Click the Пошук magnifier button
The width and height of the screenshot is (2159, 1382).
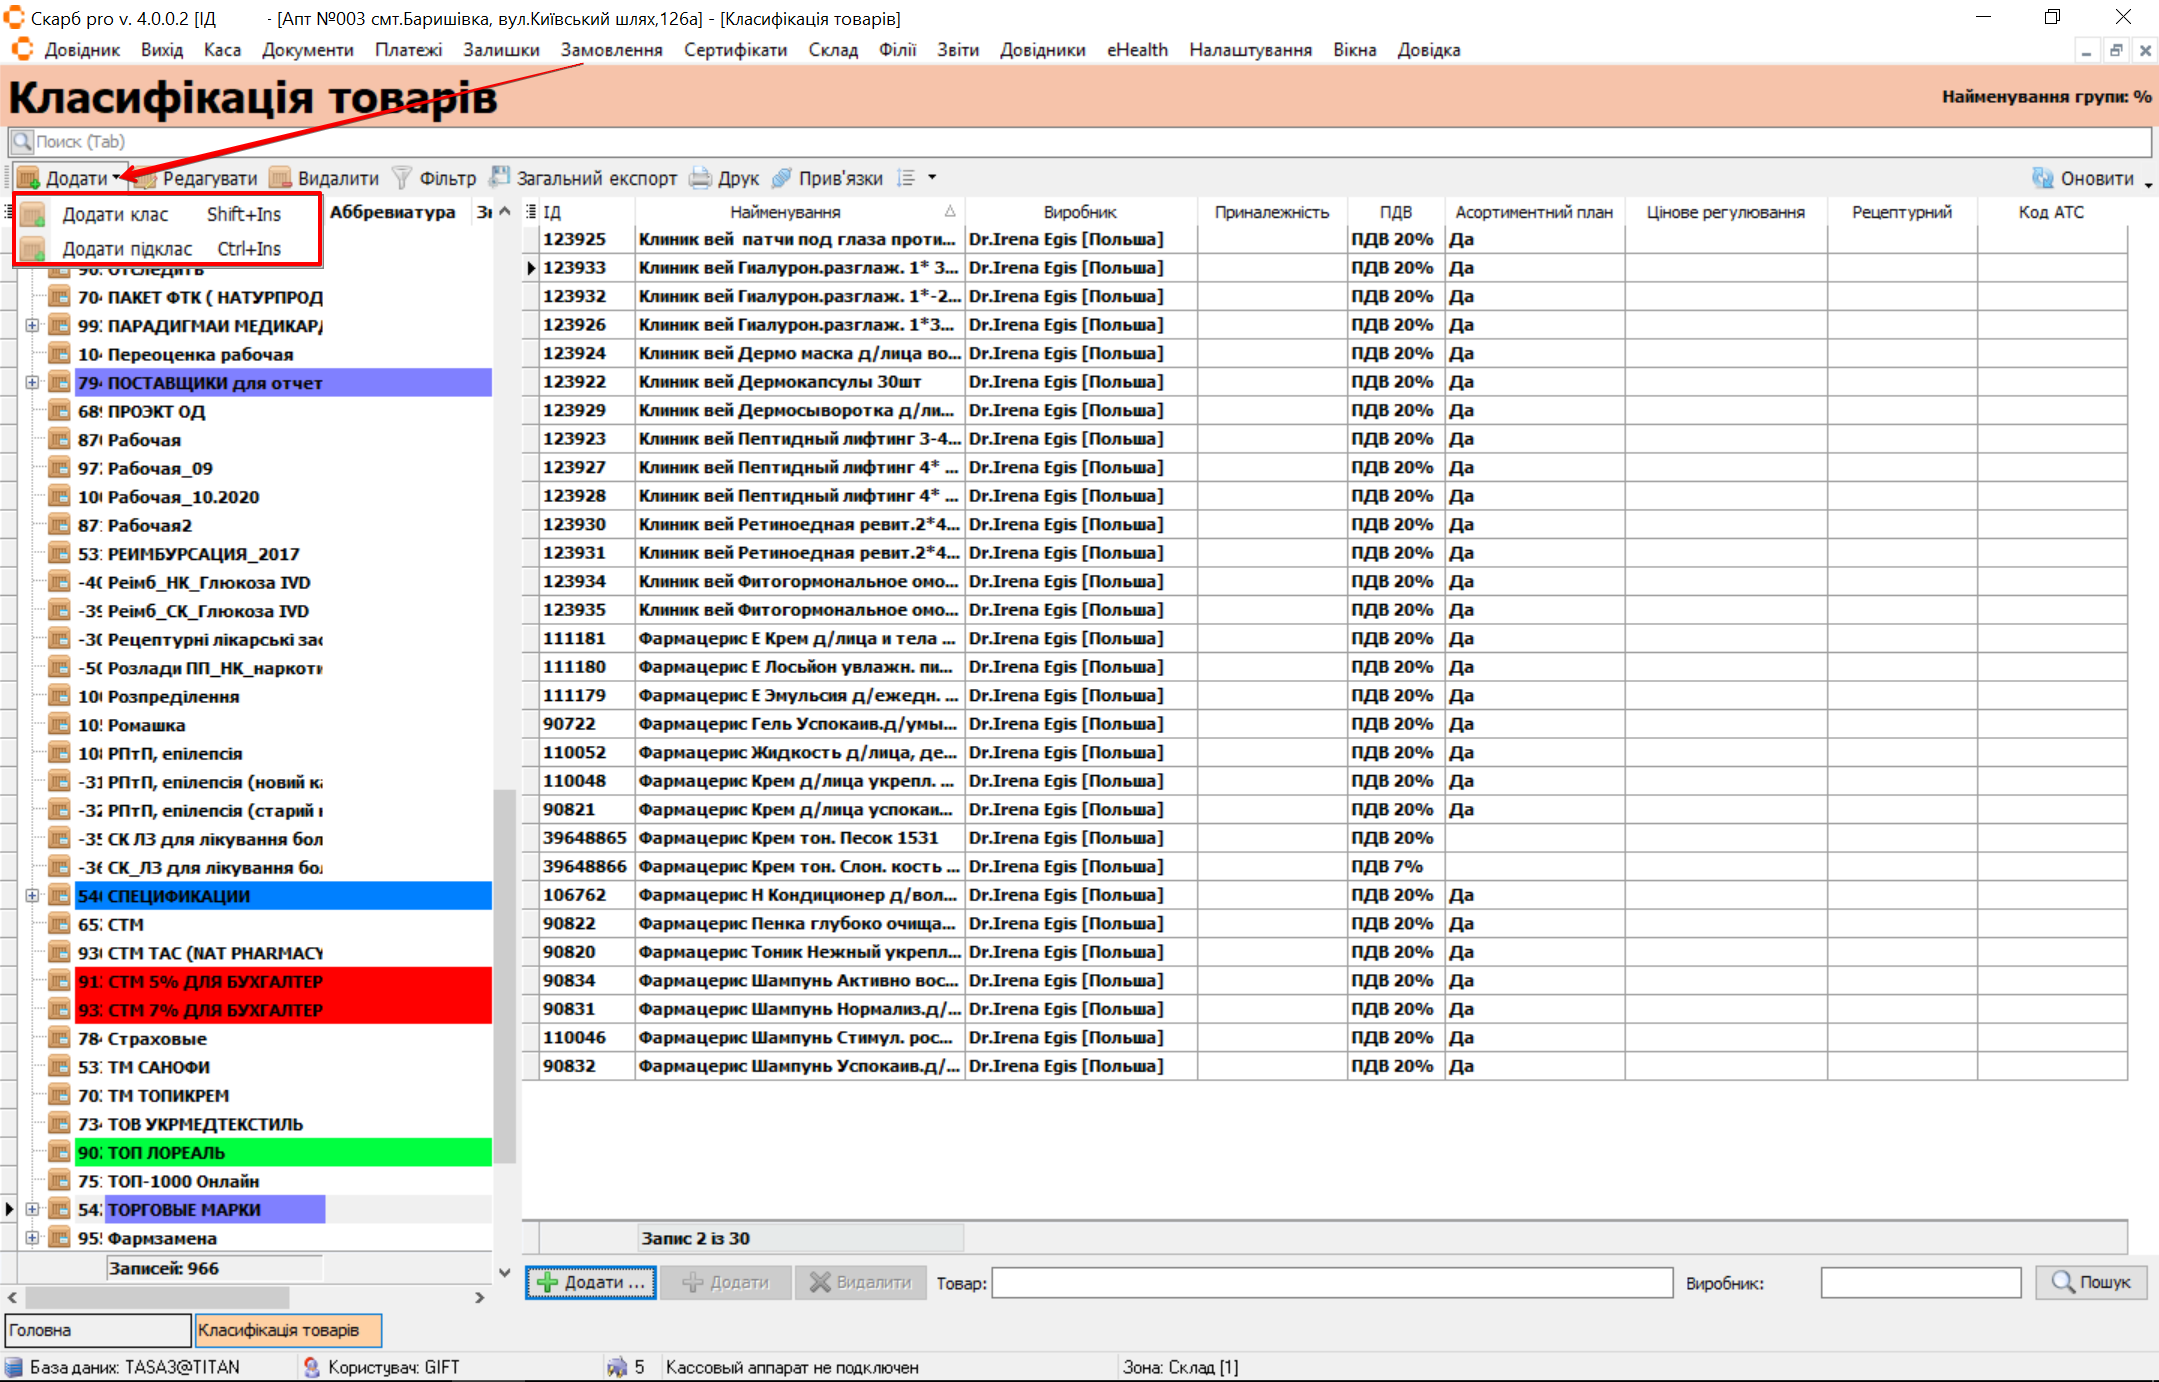[x=2091, y=1282]
